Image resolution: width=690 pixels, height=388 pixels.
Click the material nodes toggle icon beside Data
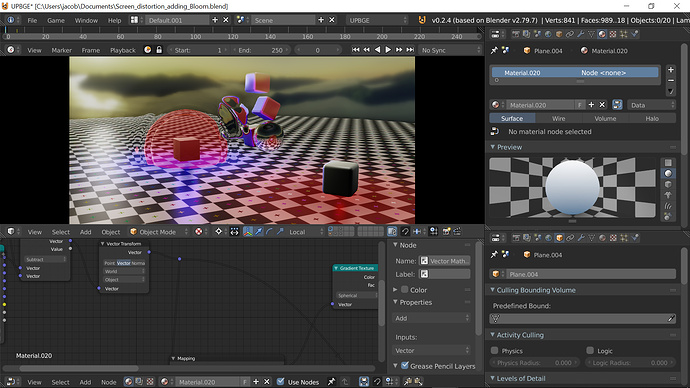(617, 105)
